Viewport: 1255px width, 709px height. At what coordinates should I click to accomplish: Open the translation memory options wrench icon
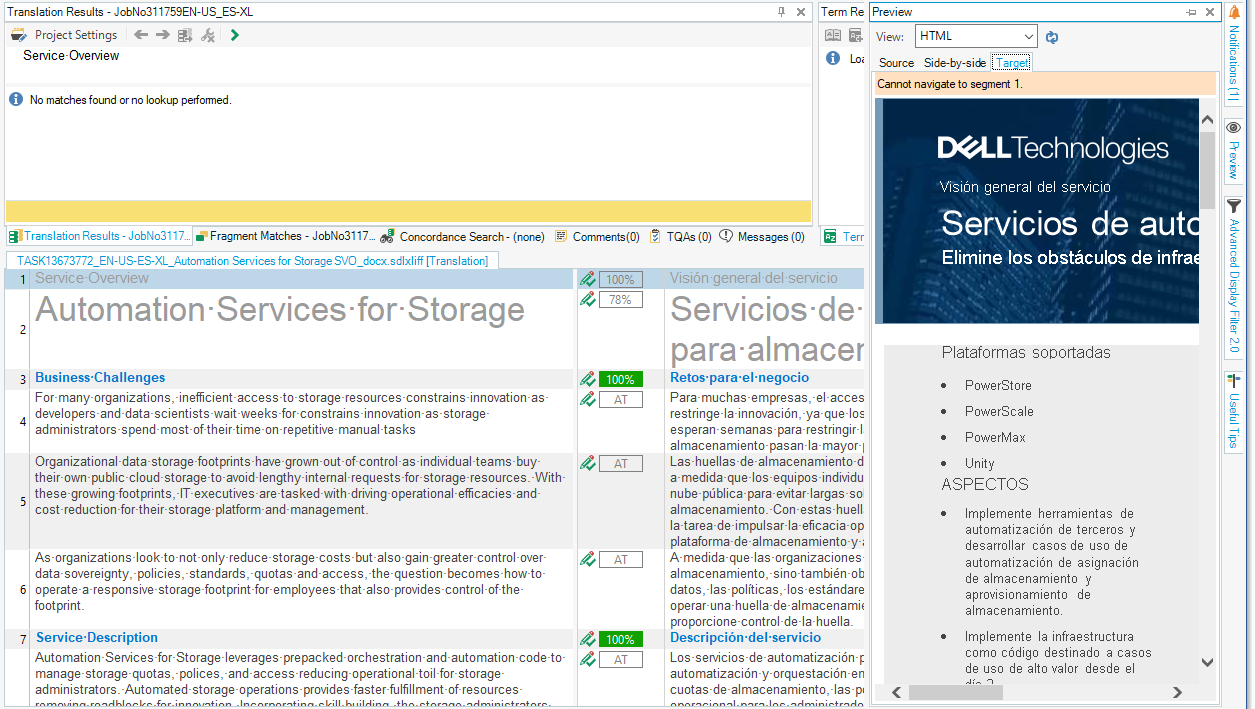[x=208, y=34]
